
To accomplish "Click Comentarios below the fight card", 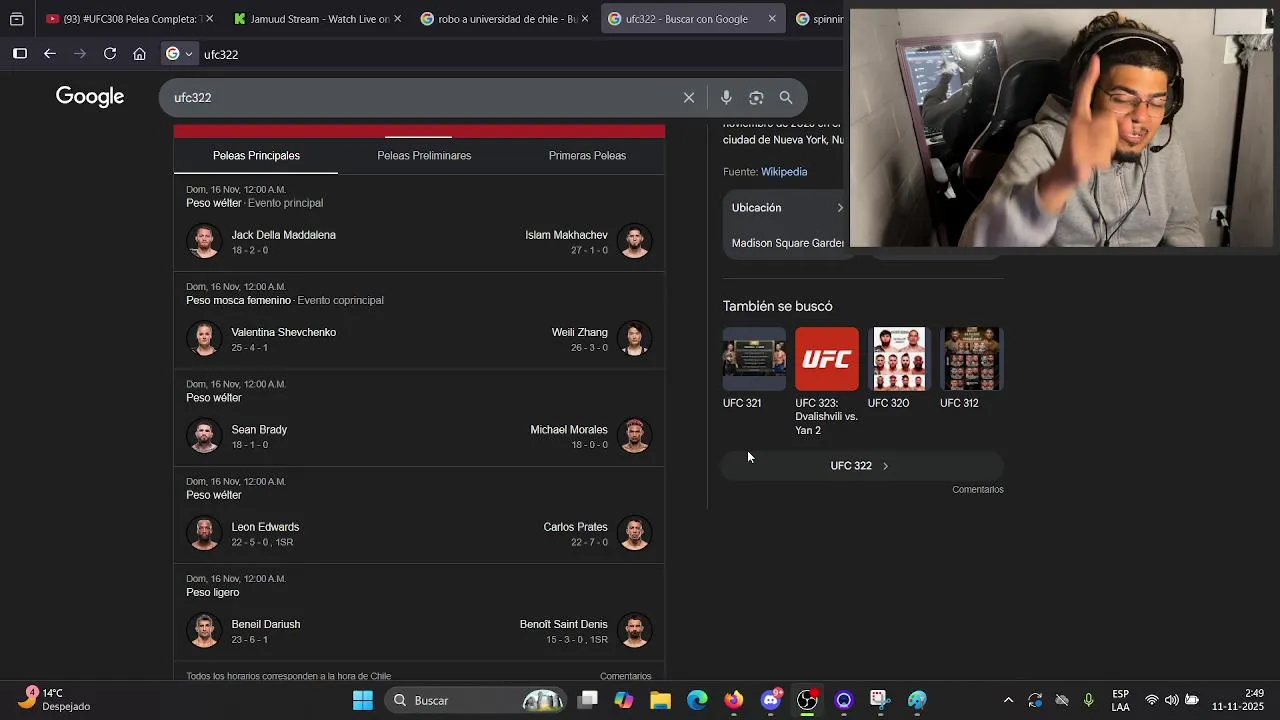I will pyautogui.click(x=625, y=676).
